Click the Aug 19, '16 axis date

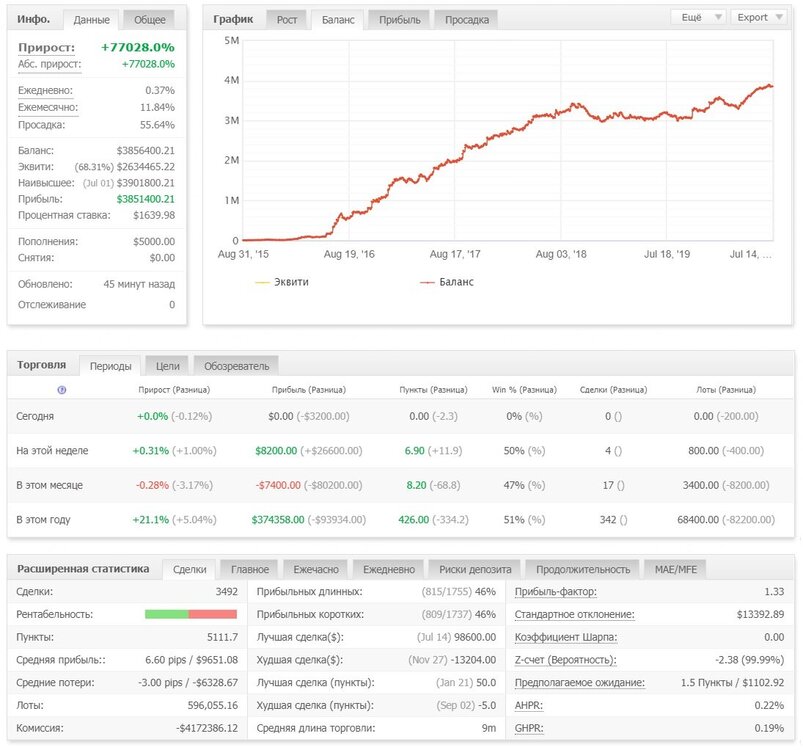click(x=349, y=254)
